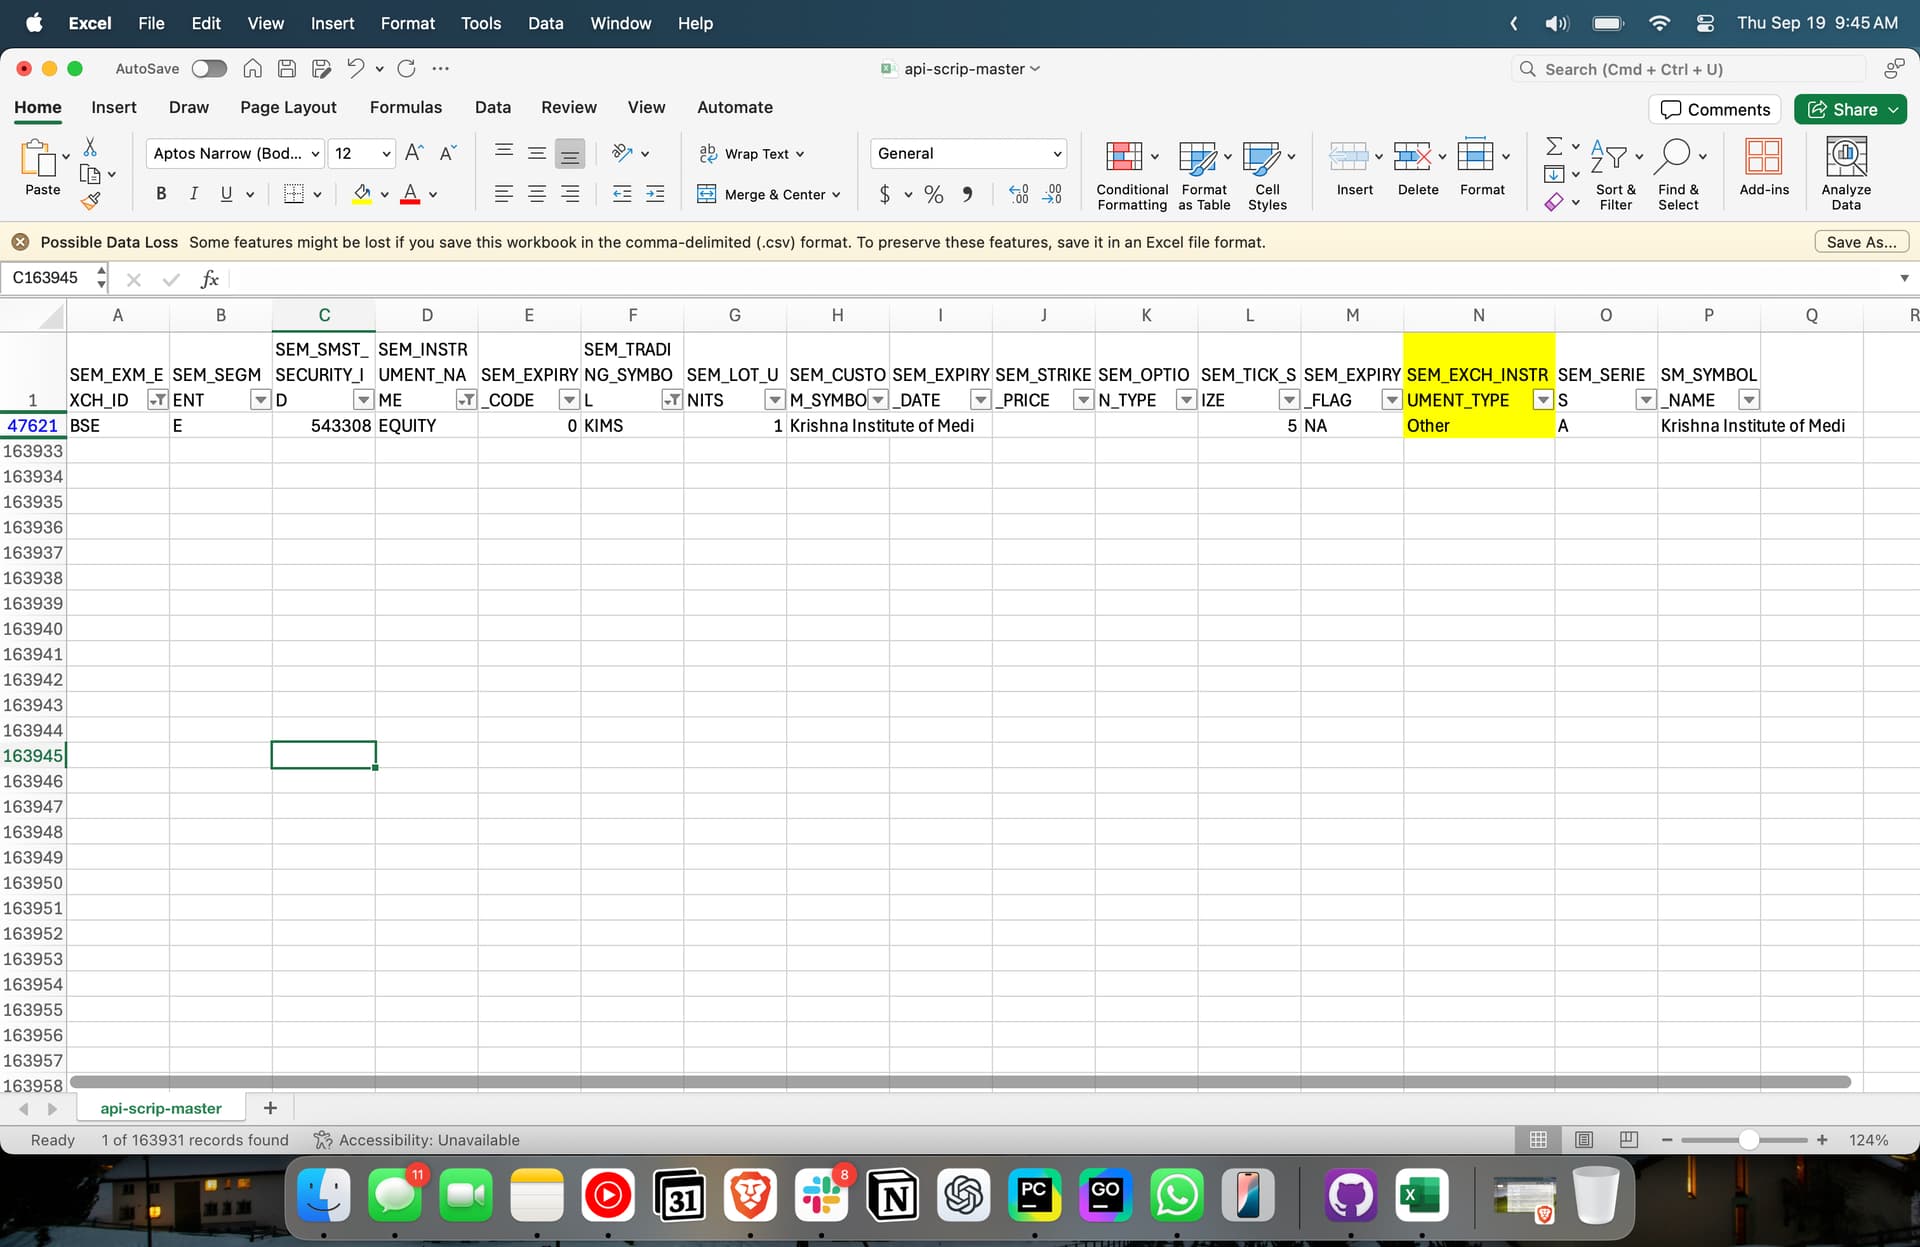Image resolution: width=1920 pixels, height=1247 pixels.
Task: Apply Percent Style format
Action: (x=934, y=194)
